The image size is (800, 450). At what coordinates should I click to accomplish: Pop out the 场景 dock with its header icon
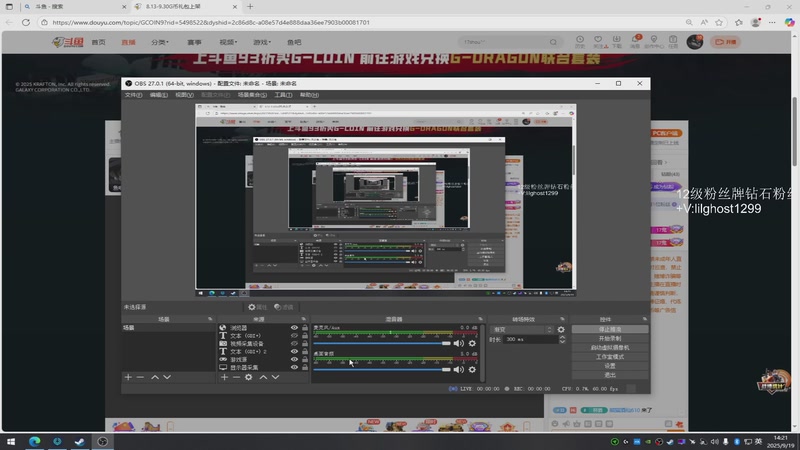pos(210,319)
